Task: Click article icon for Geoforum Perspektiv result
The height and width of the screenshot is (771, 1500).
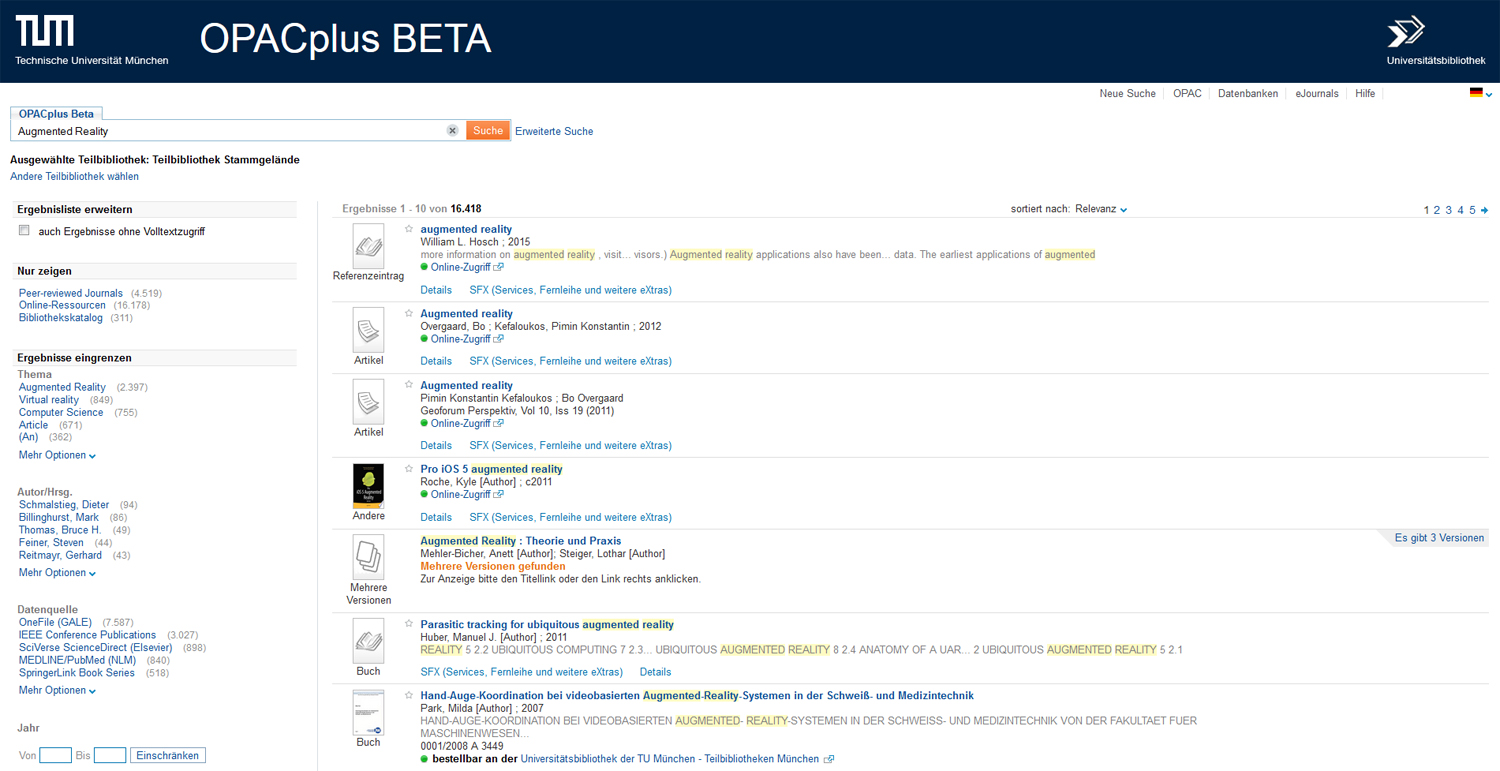Action: (368, 401)
